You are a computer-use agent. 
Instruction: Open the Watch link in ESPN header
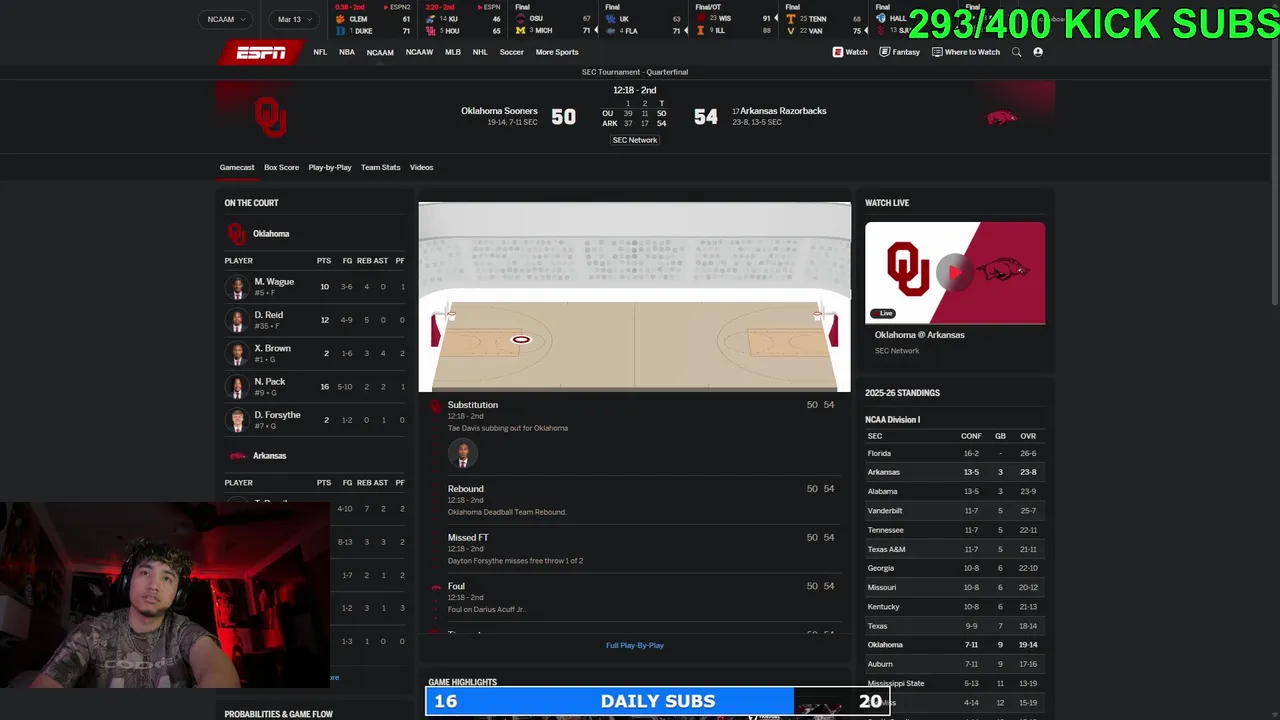coord(850,52)
